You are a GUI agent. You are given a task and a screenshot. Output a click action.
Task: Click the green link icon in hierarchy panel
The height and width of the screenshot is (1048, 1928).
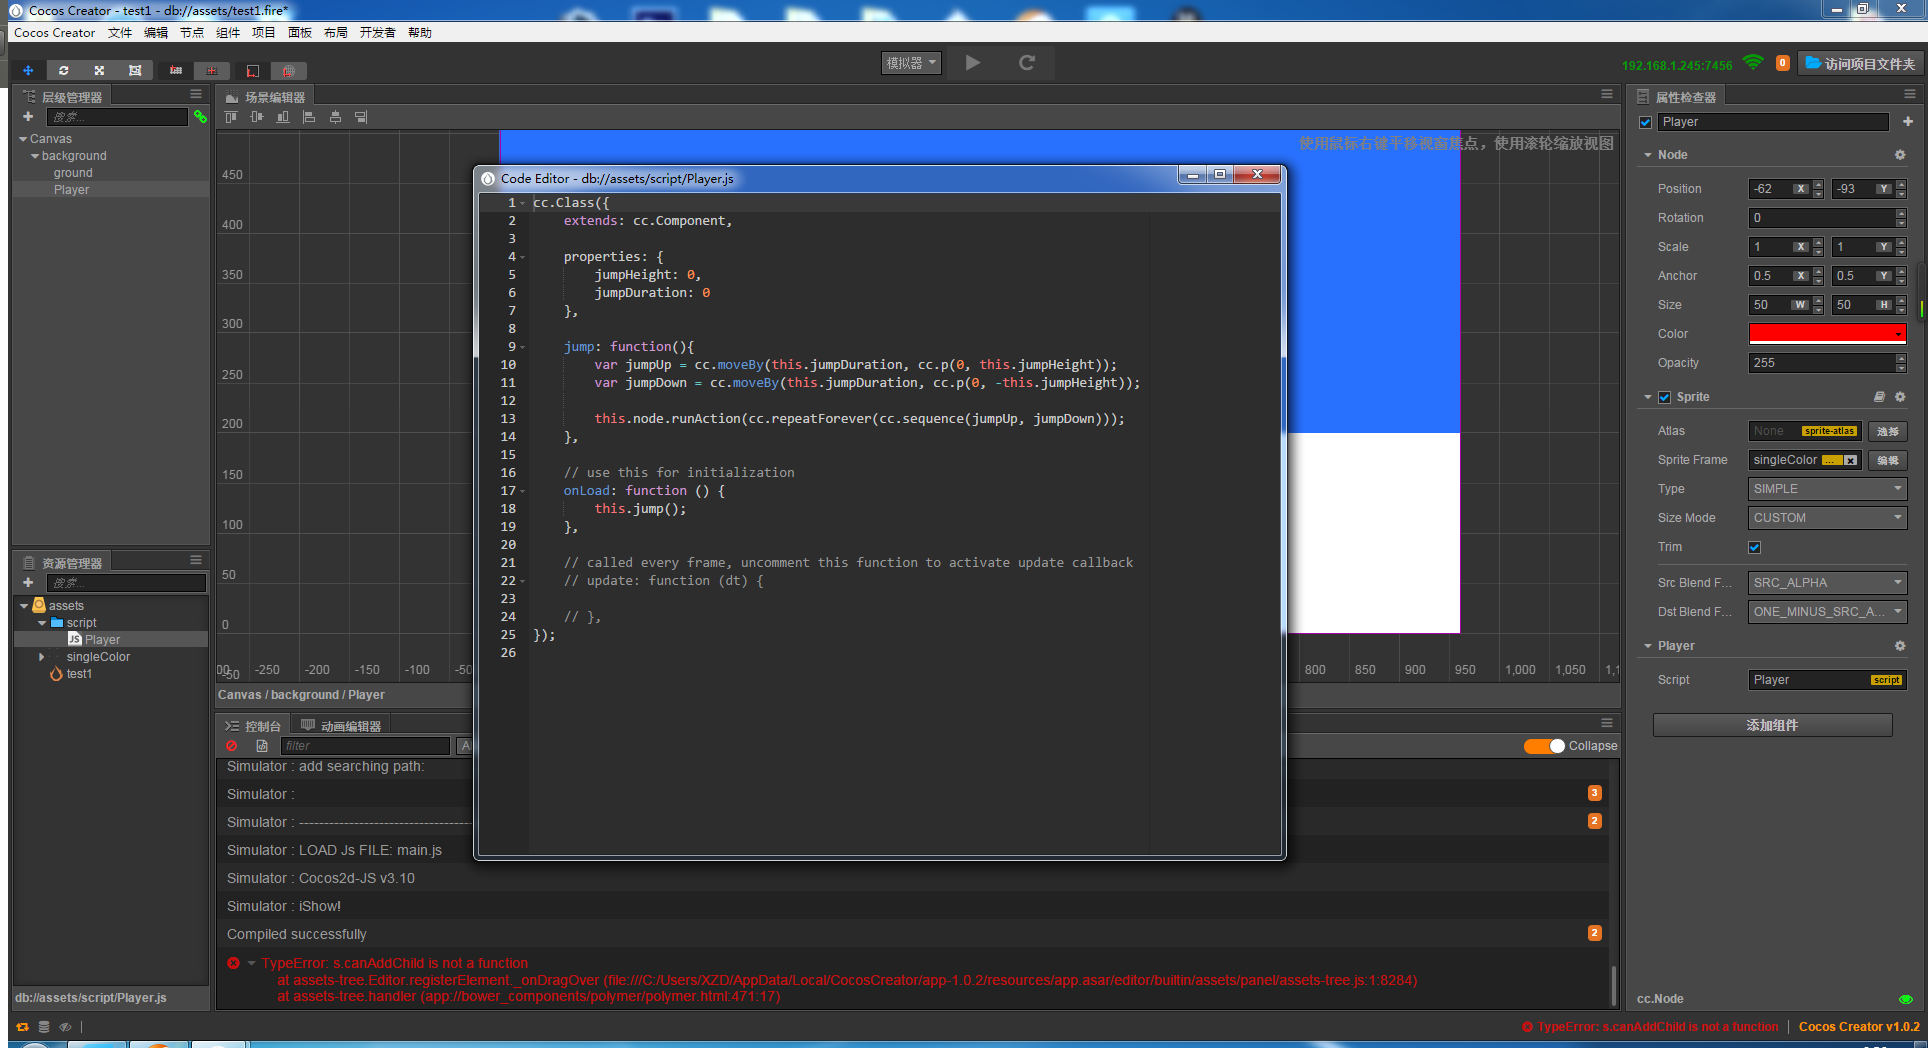(x=200, y=117)
